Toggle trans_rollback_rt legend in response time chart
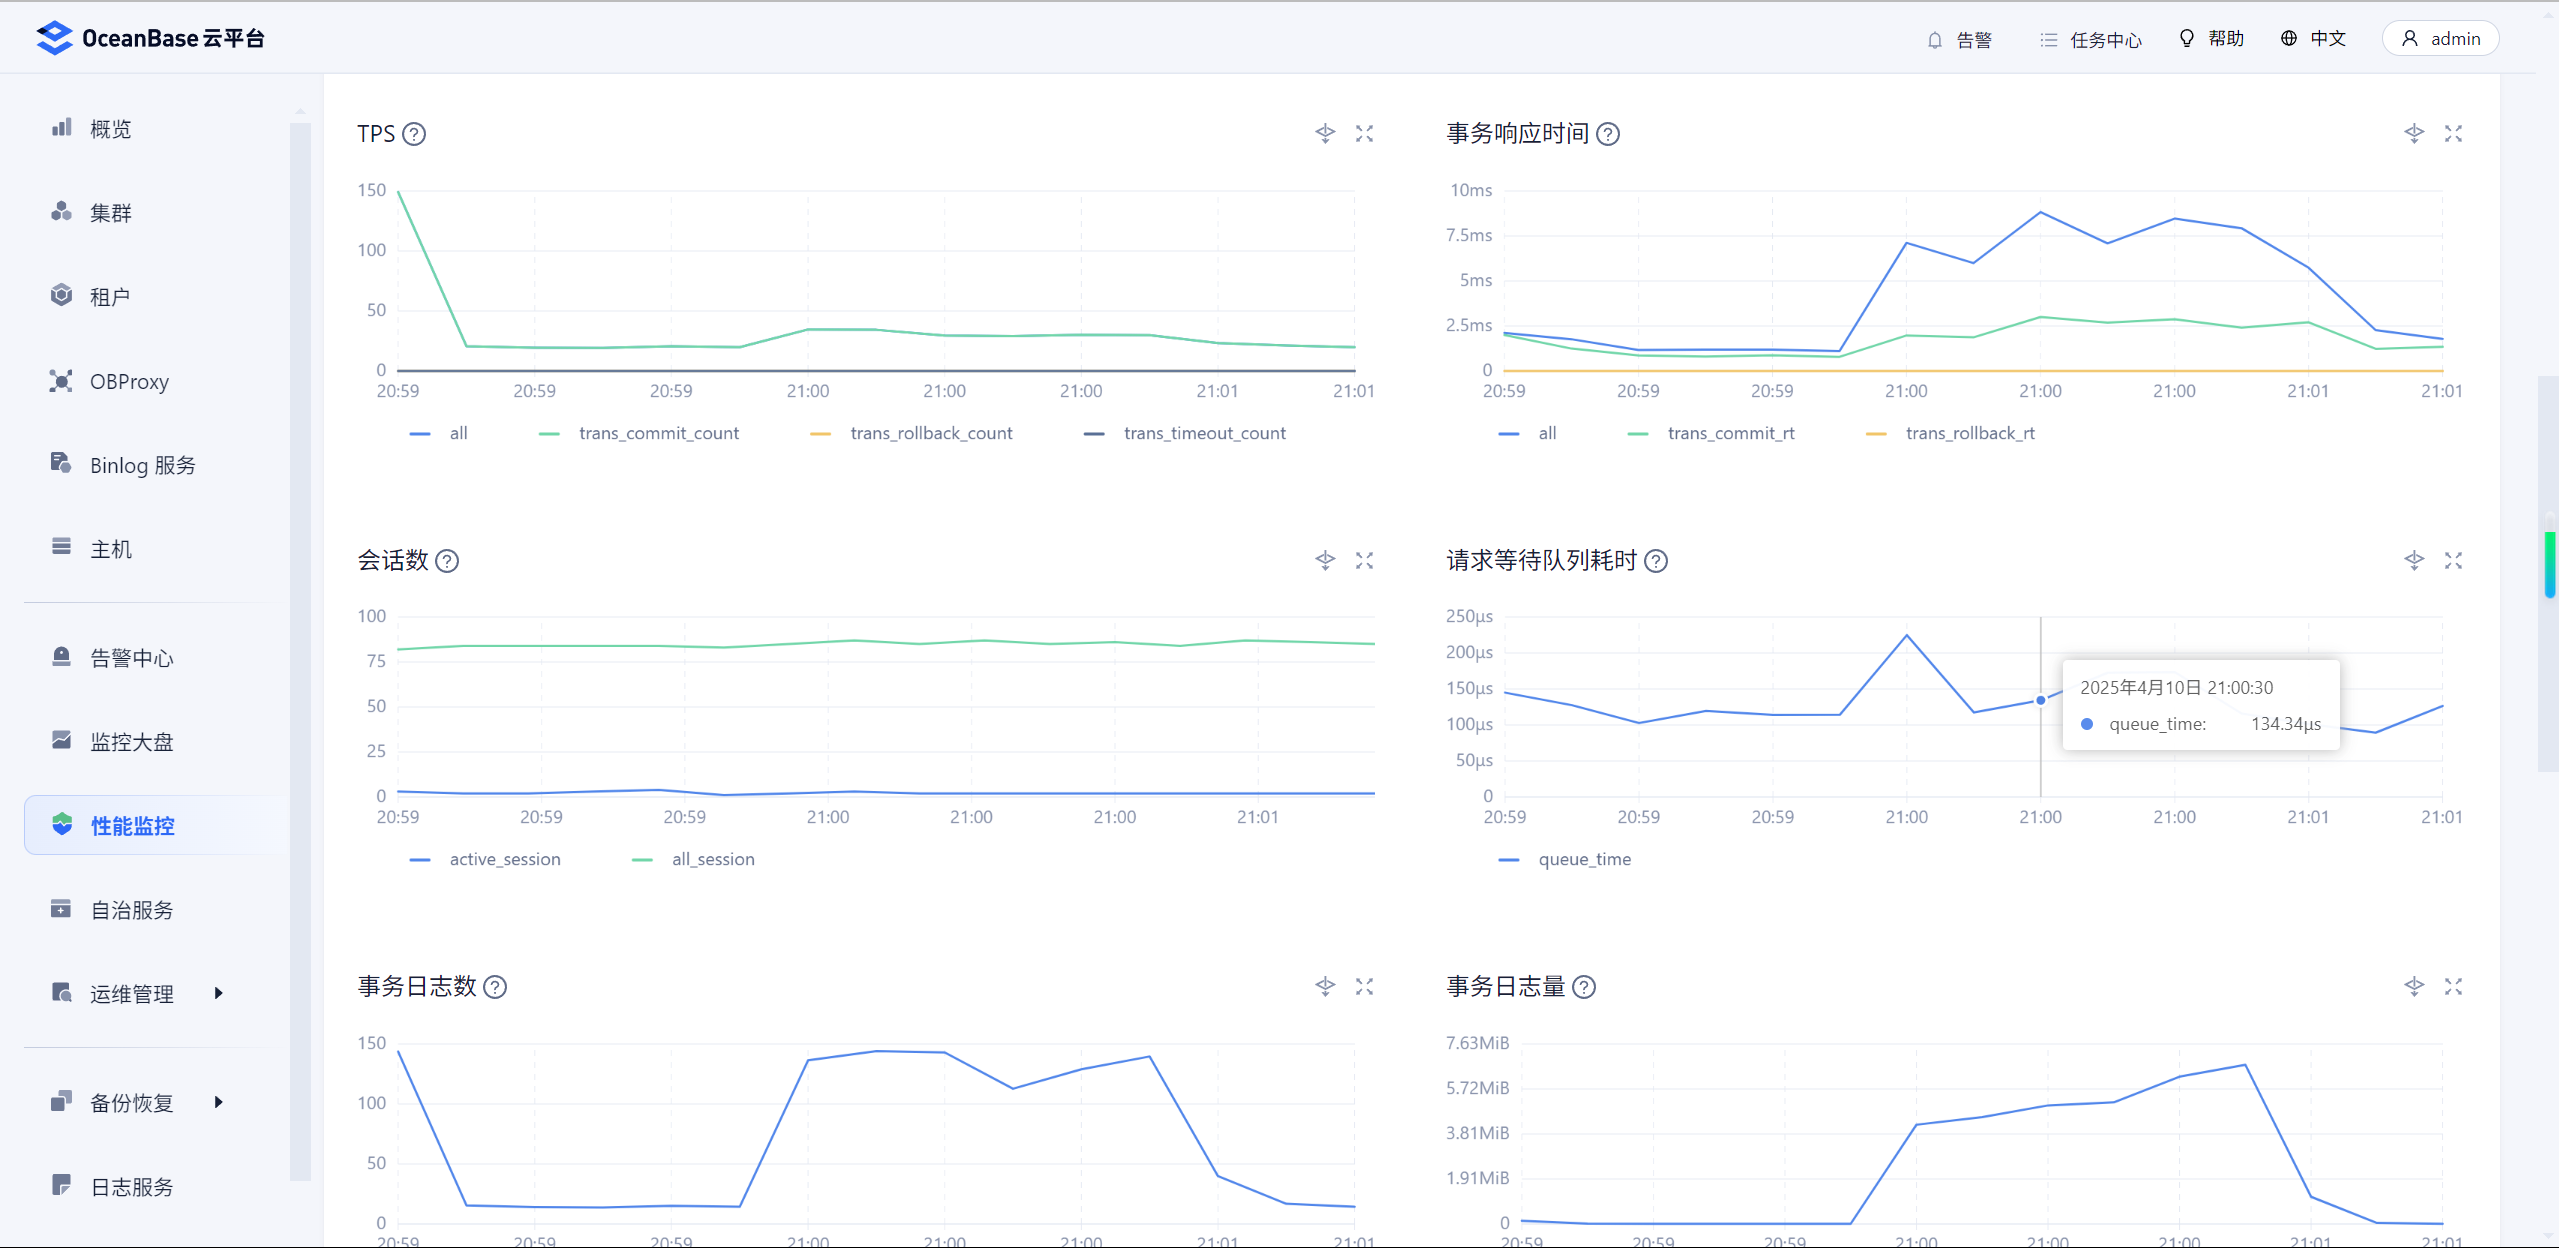This screenshot has height=1248, width=2559. pos(1969,433)
